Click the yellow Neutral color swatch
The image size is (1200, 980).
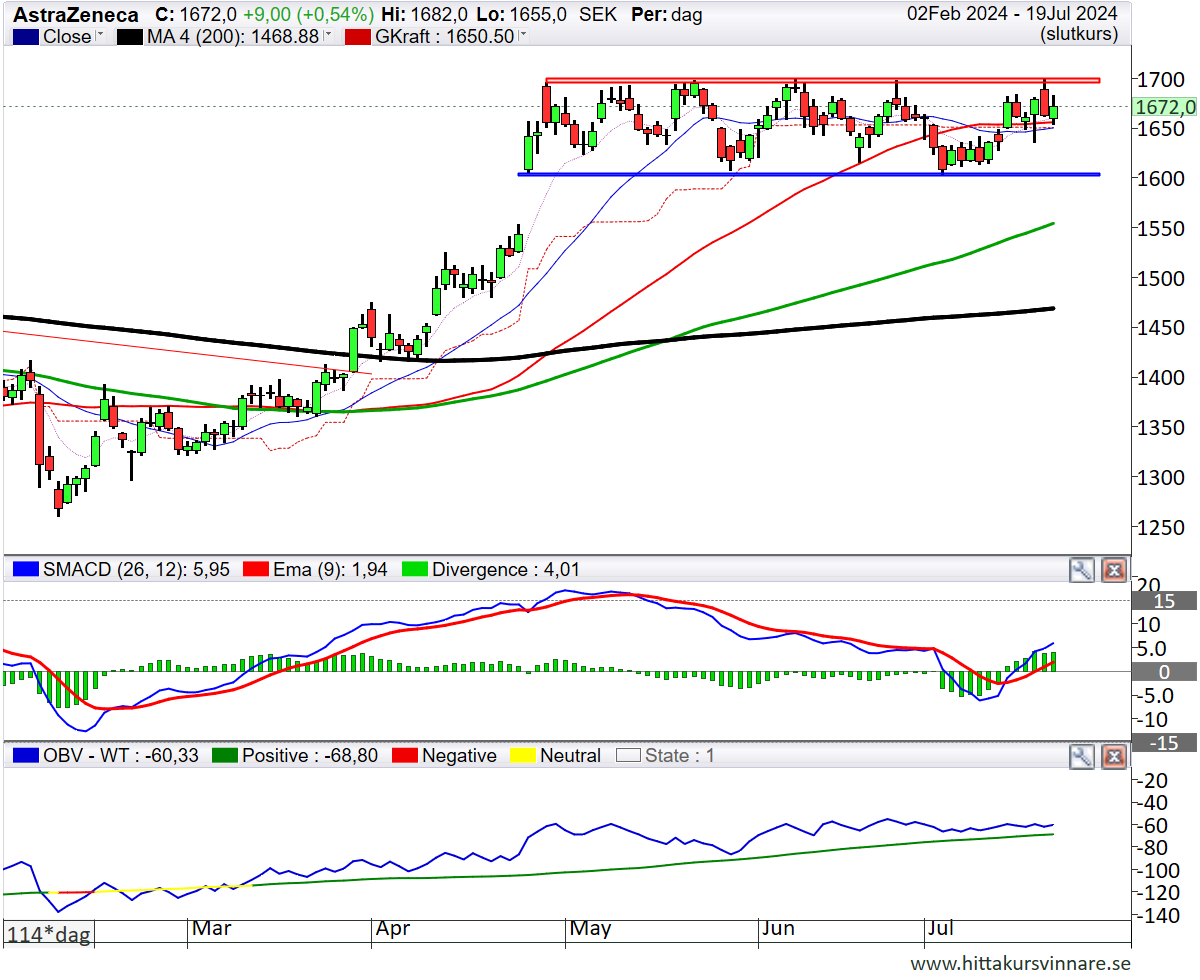point(523,756)
